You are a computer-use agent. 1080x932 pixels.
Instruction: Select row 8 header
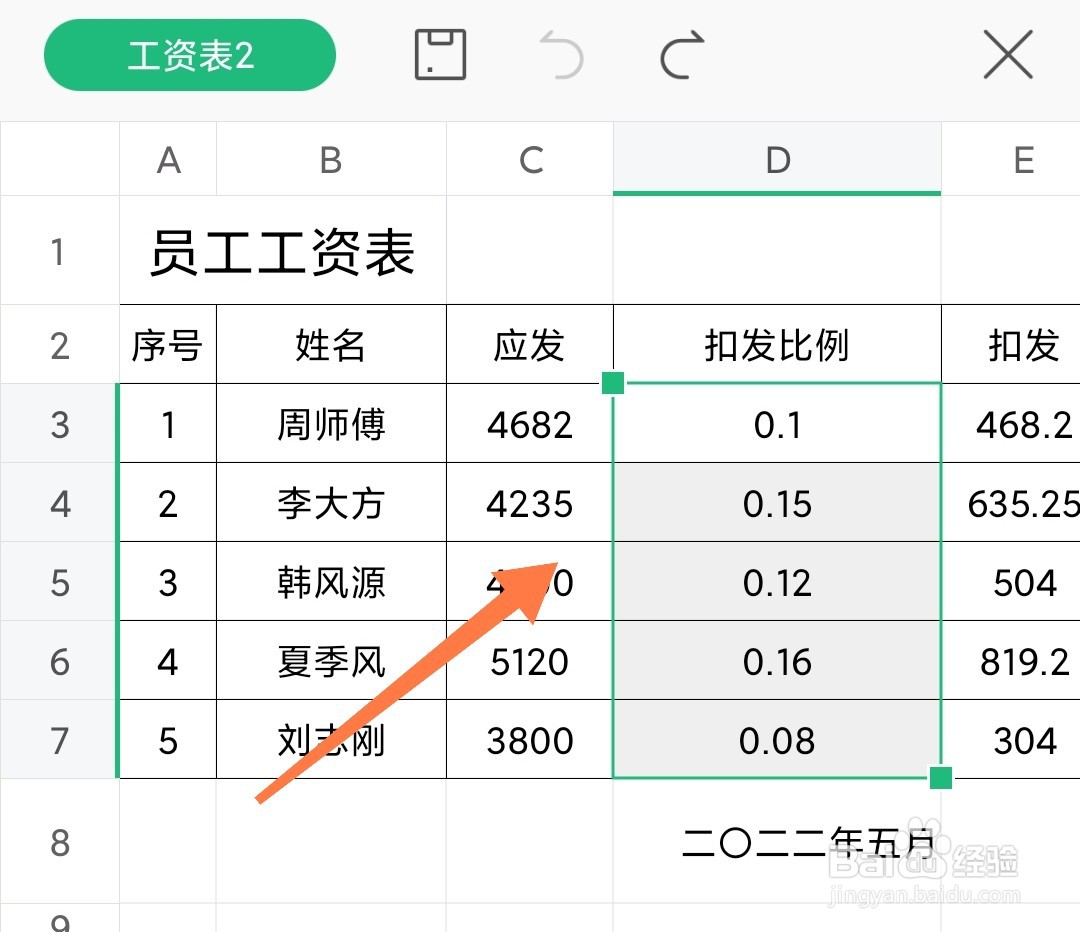click(x=59, y=844)
